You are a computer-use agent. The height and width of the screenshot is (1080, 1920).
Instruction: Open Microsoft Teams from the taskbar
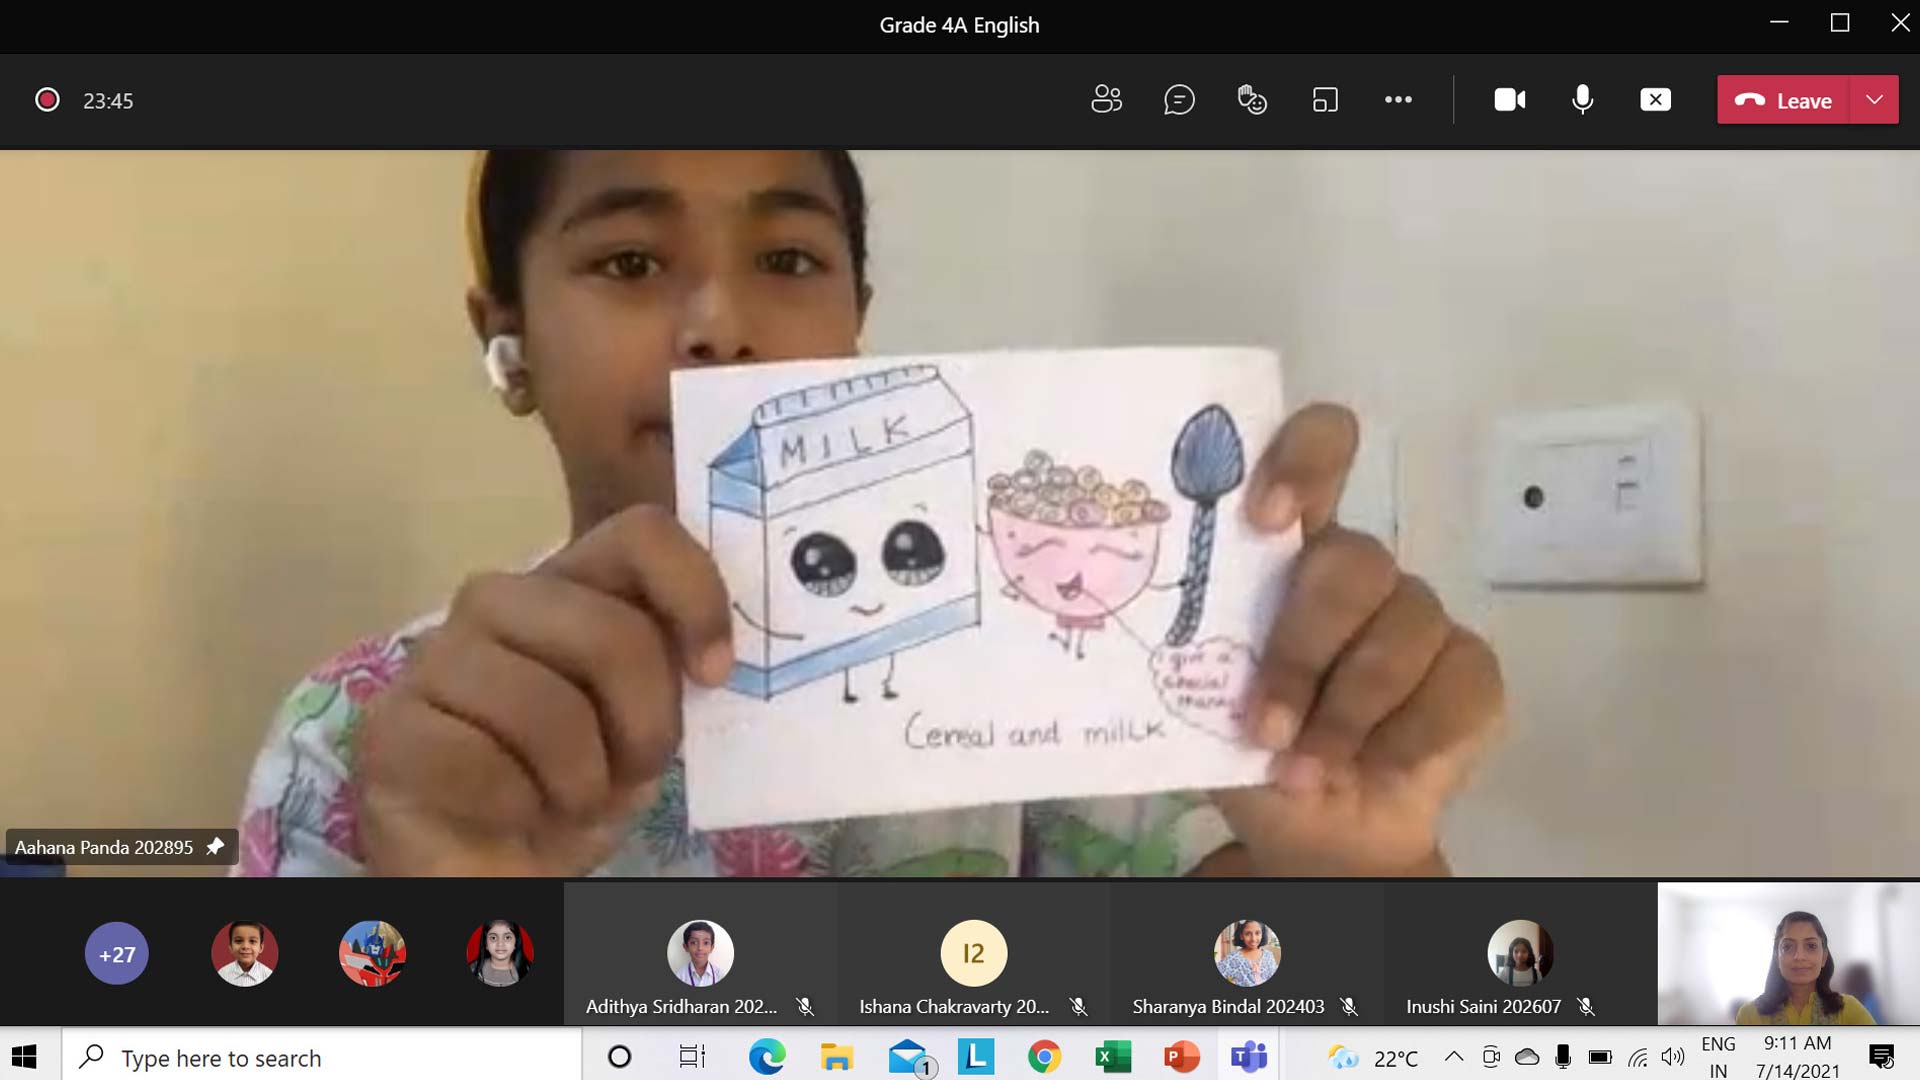coord(1248,1057)
